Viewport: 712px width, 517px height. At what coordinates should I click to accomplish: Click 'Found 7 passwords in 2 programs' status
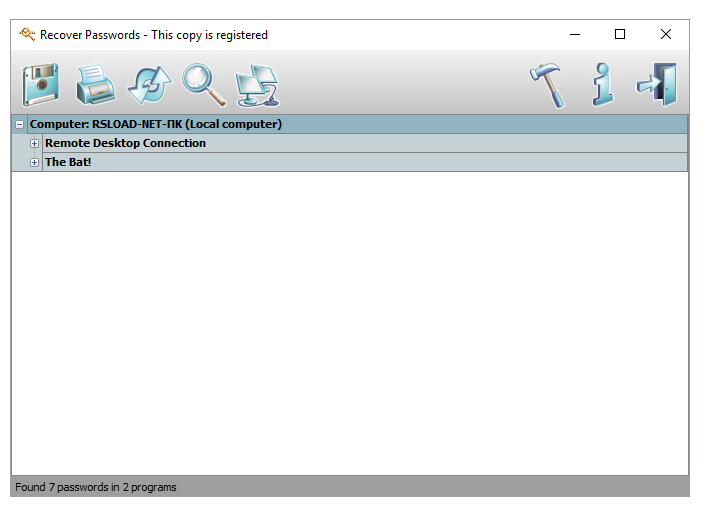[x=96, y=487]
